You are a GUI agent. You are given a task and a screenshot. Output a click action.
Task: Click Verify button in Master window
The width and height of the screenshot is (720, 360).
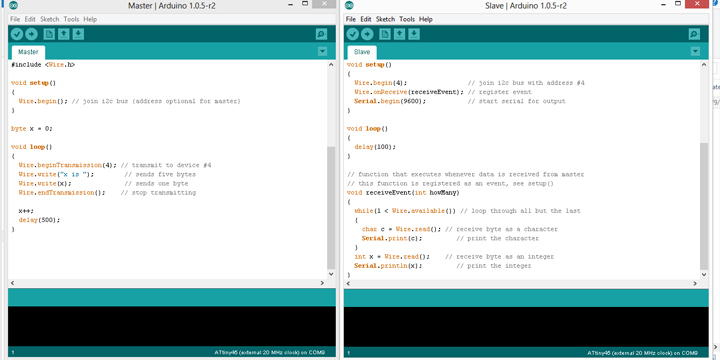pos(17,34)
